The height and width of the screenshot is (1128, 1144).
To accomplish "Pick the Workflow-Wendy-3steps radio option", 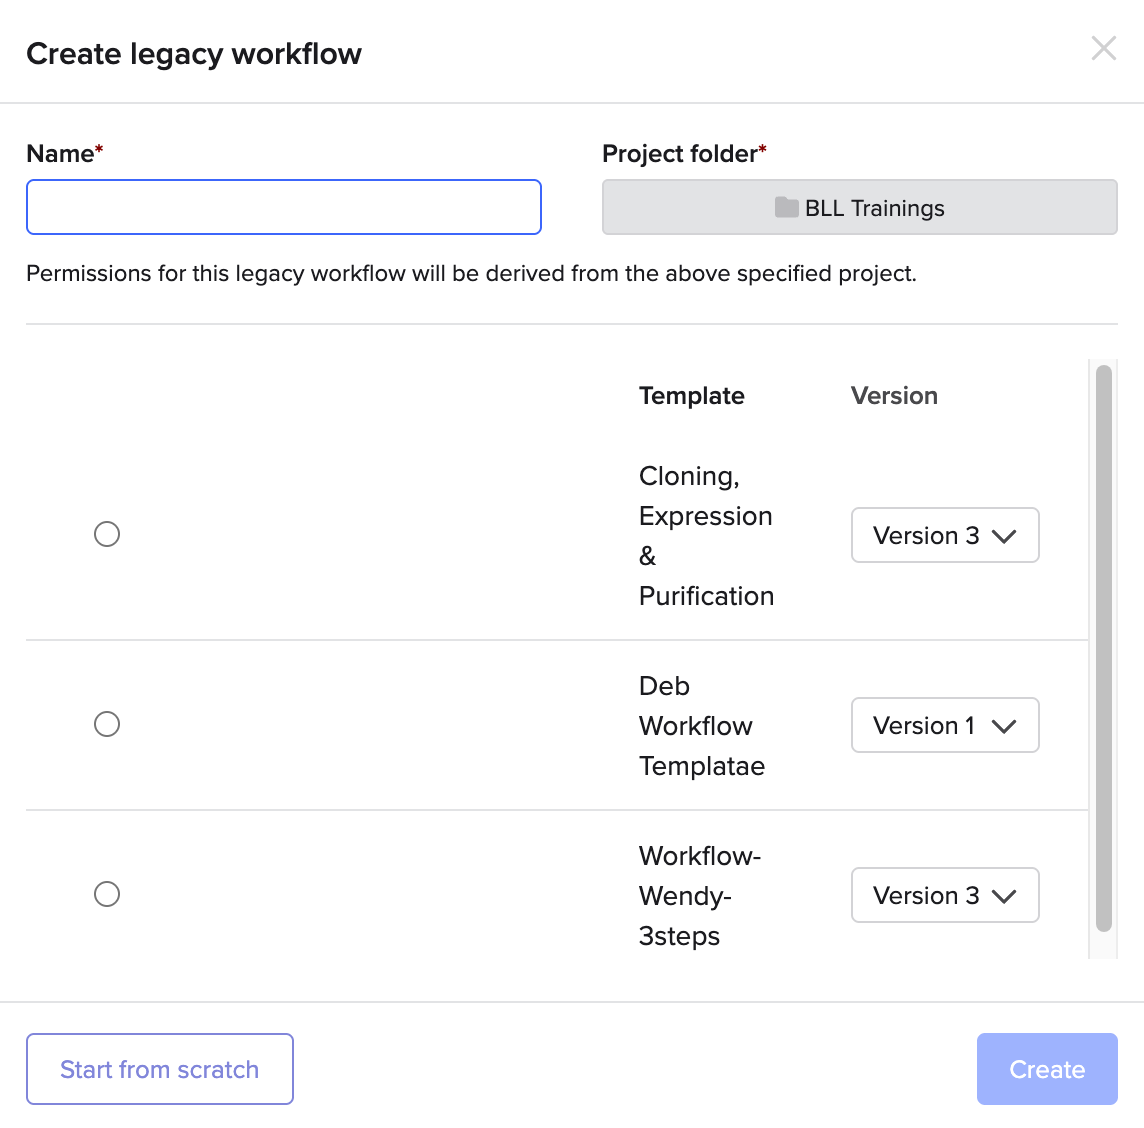I will click(x=107, y=894).
